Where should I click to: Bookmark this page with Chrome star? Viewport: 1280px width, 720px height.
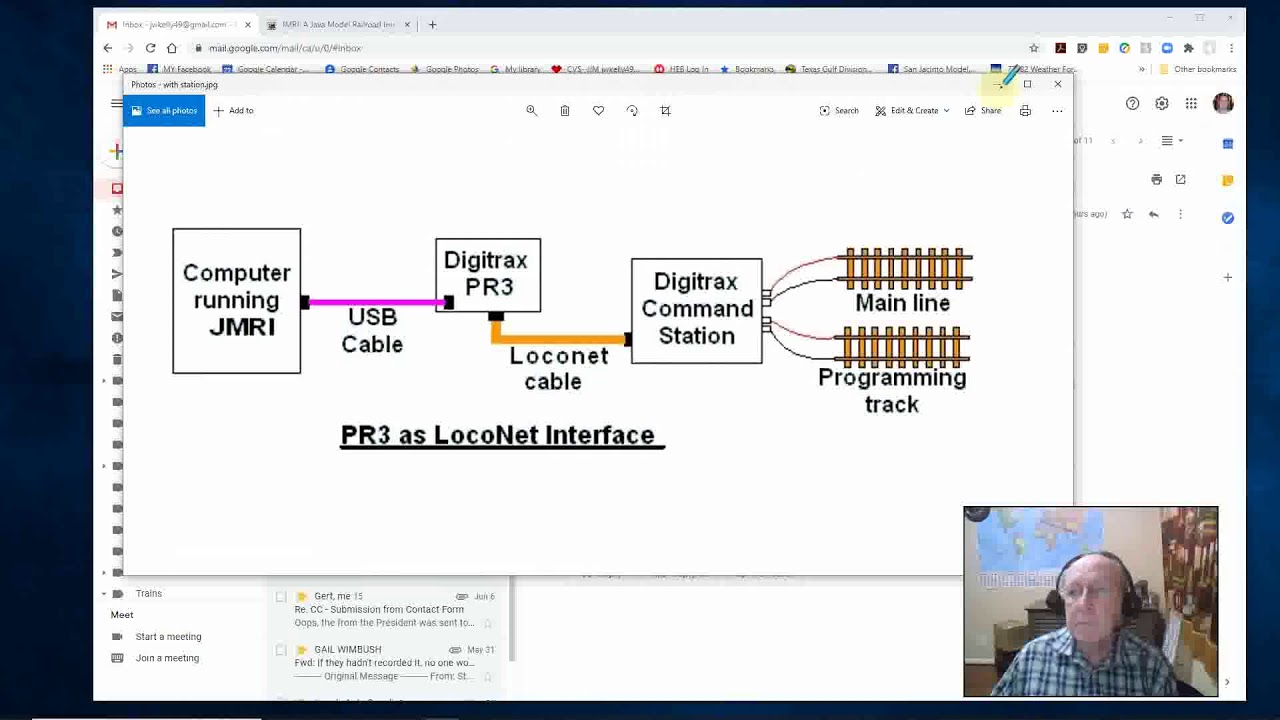pyautogui.click(x=1034, y=48)
